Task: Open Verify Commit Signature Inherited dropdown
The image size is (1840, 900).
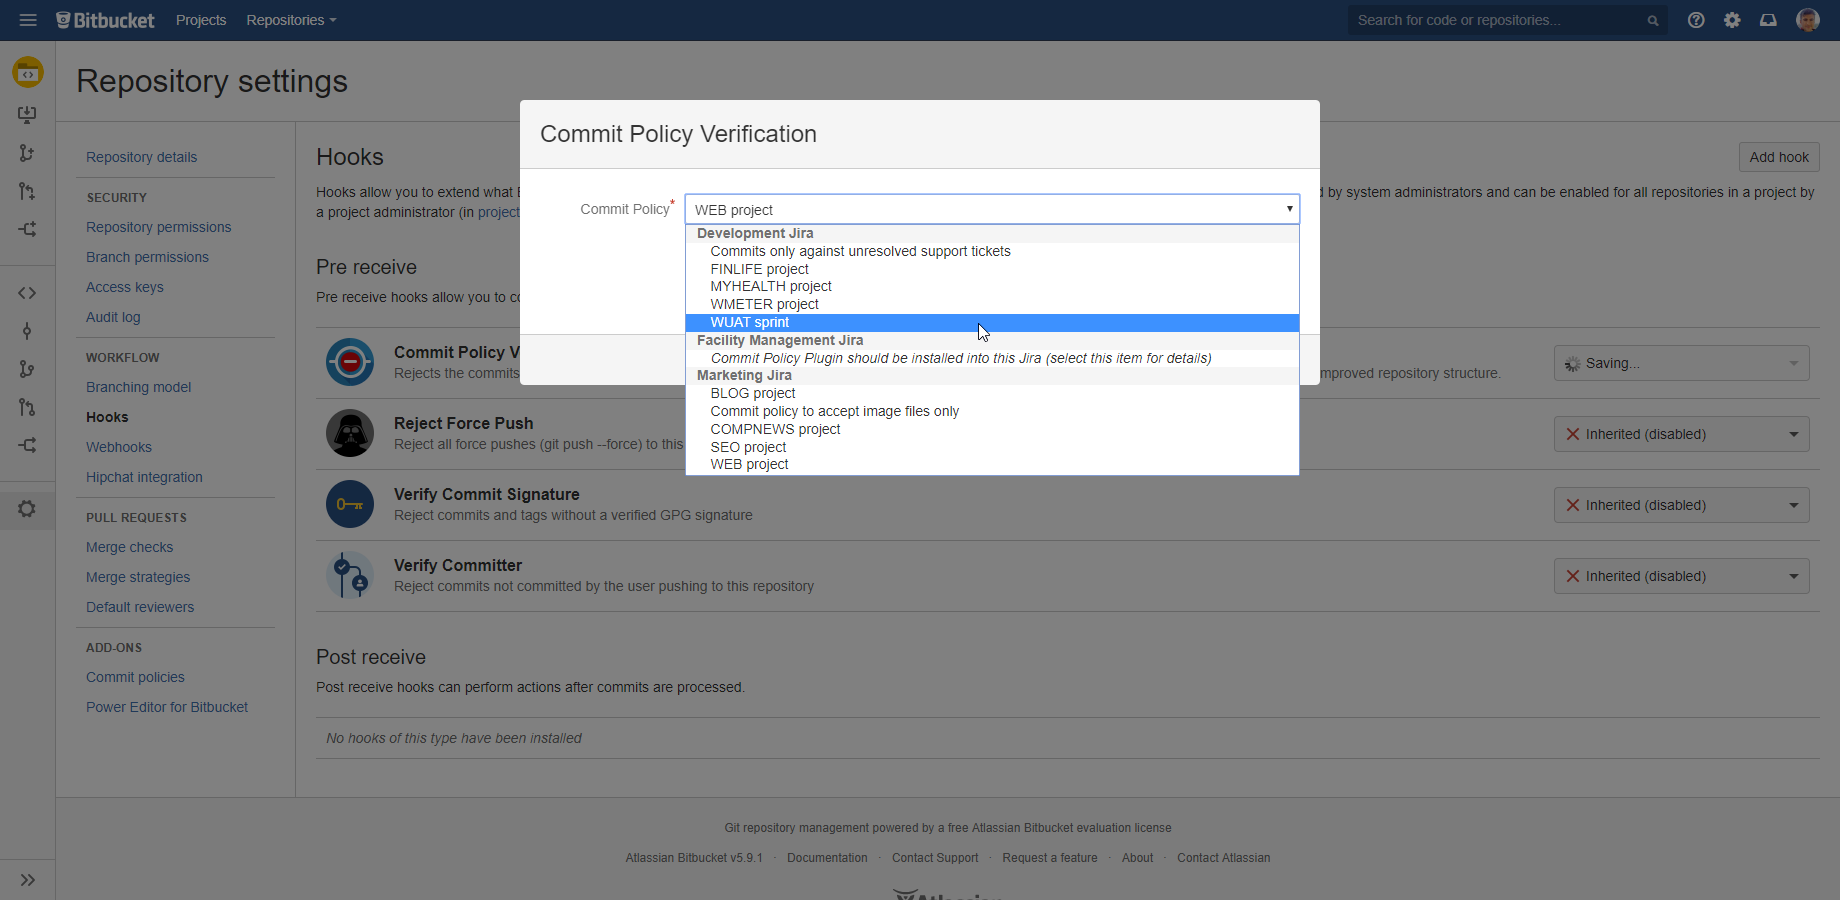Action: click(1682, 505)
